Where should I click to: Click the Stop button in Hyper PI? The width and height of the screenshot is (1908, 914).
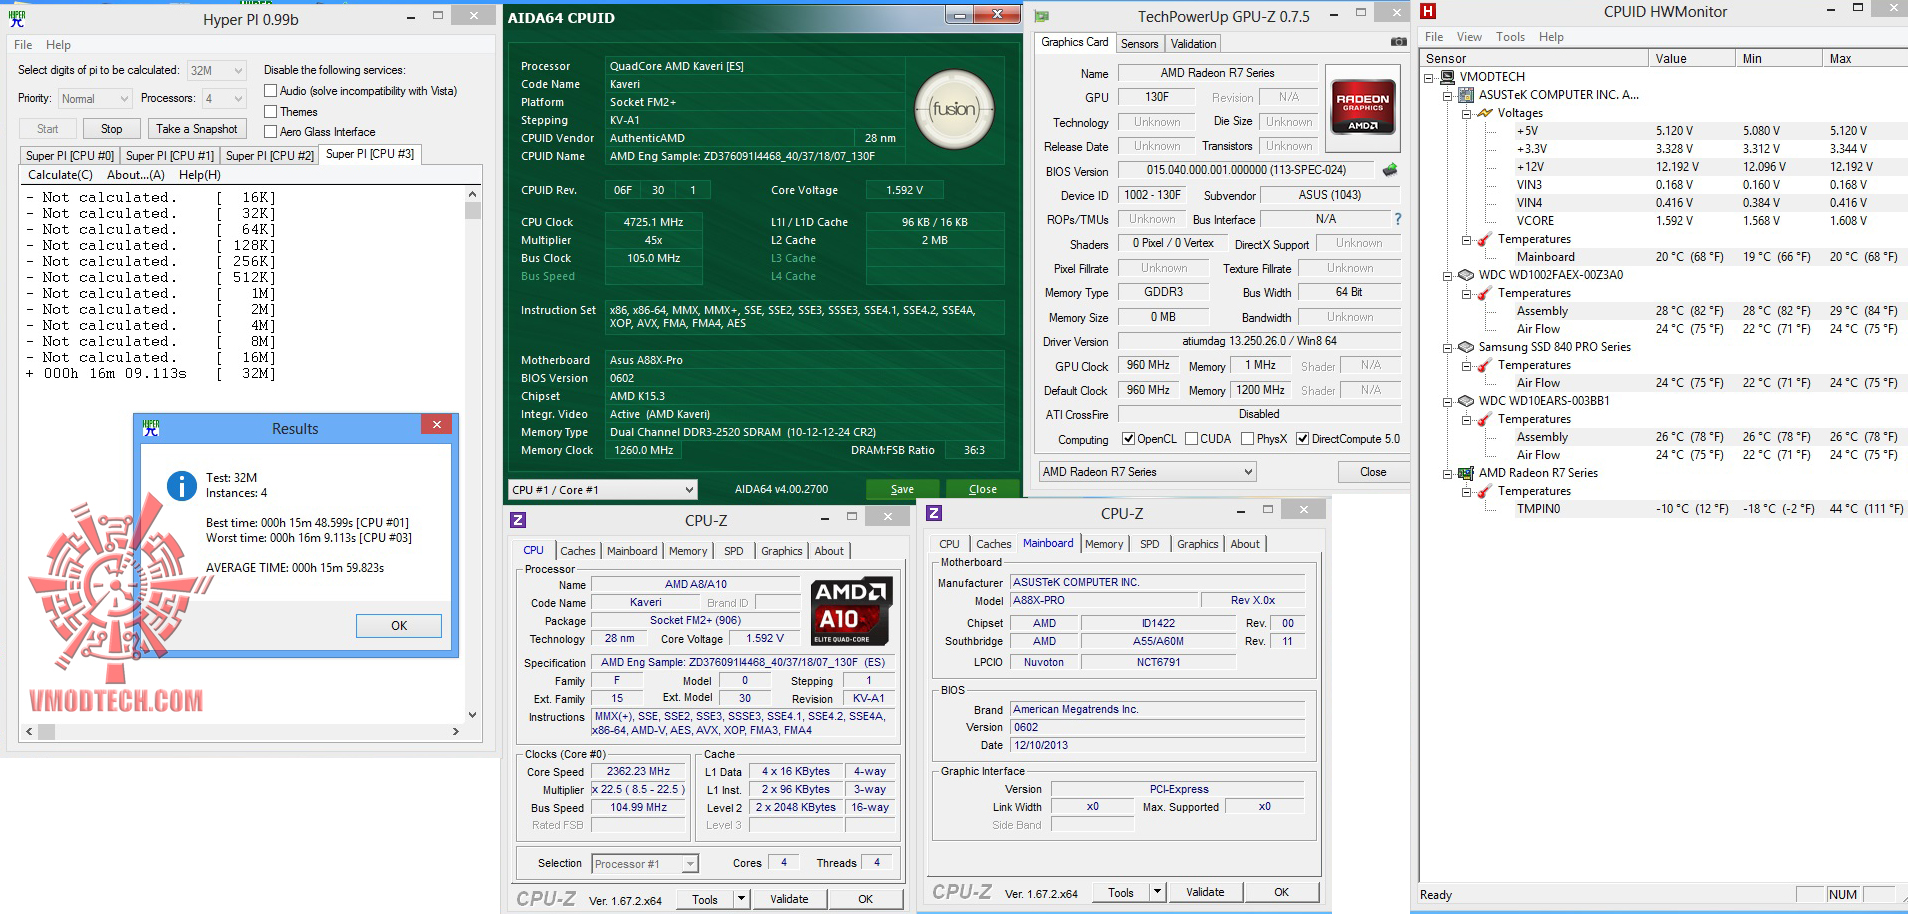pos(111,129)
